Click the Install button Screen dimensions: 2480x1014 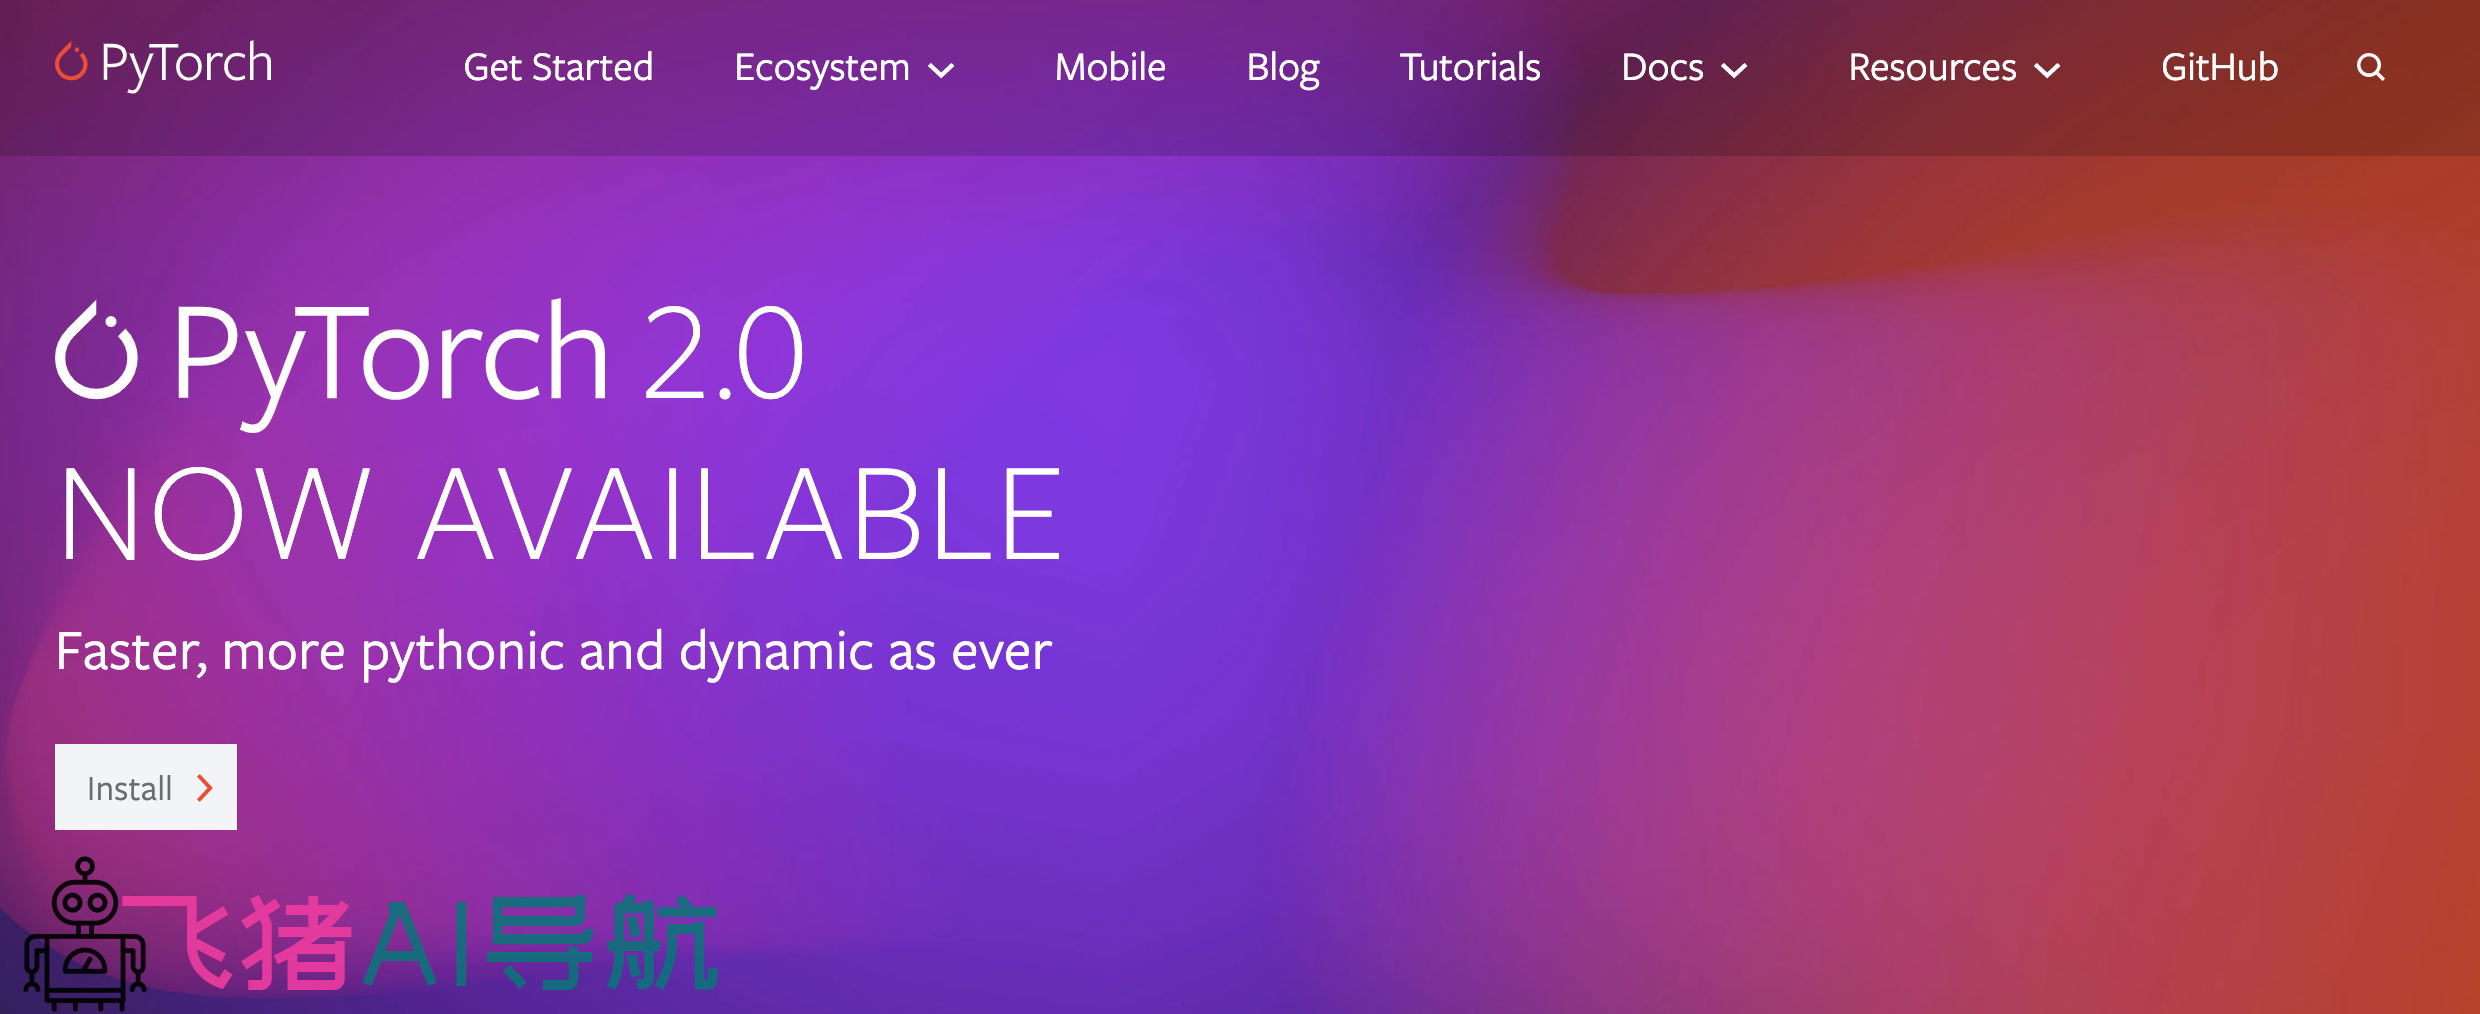(146, 787)
